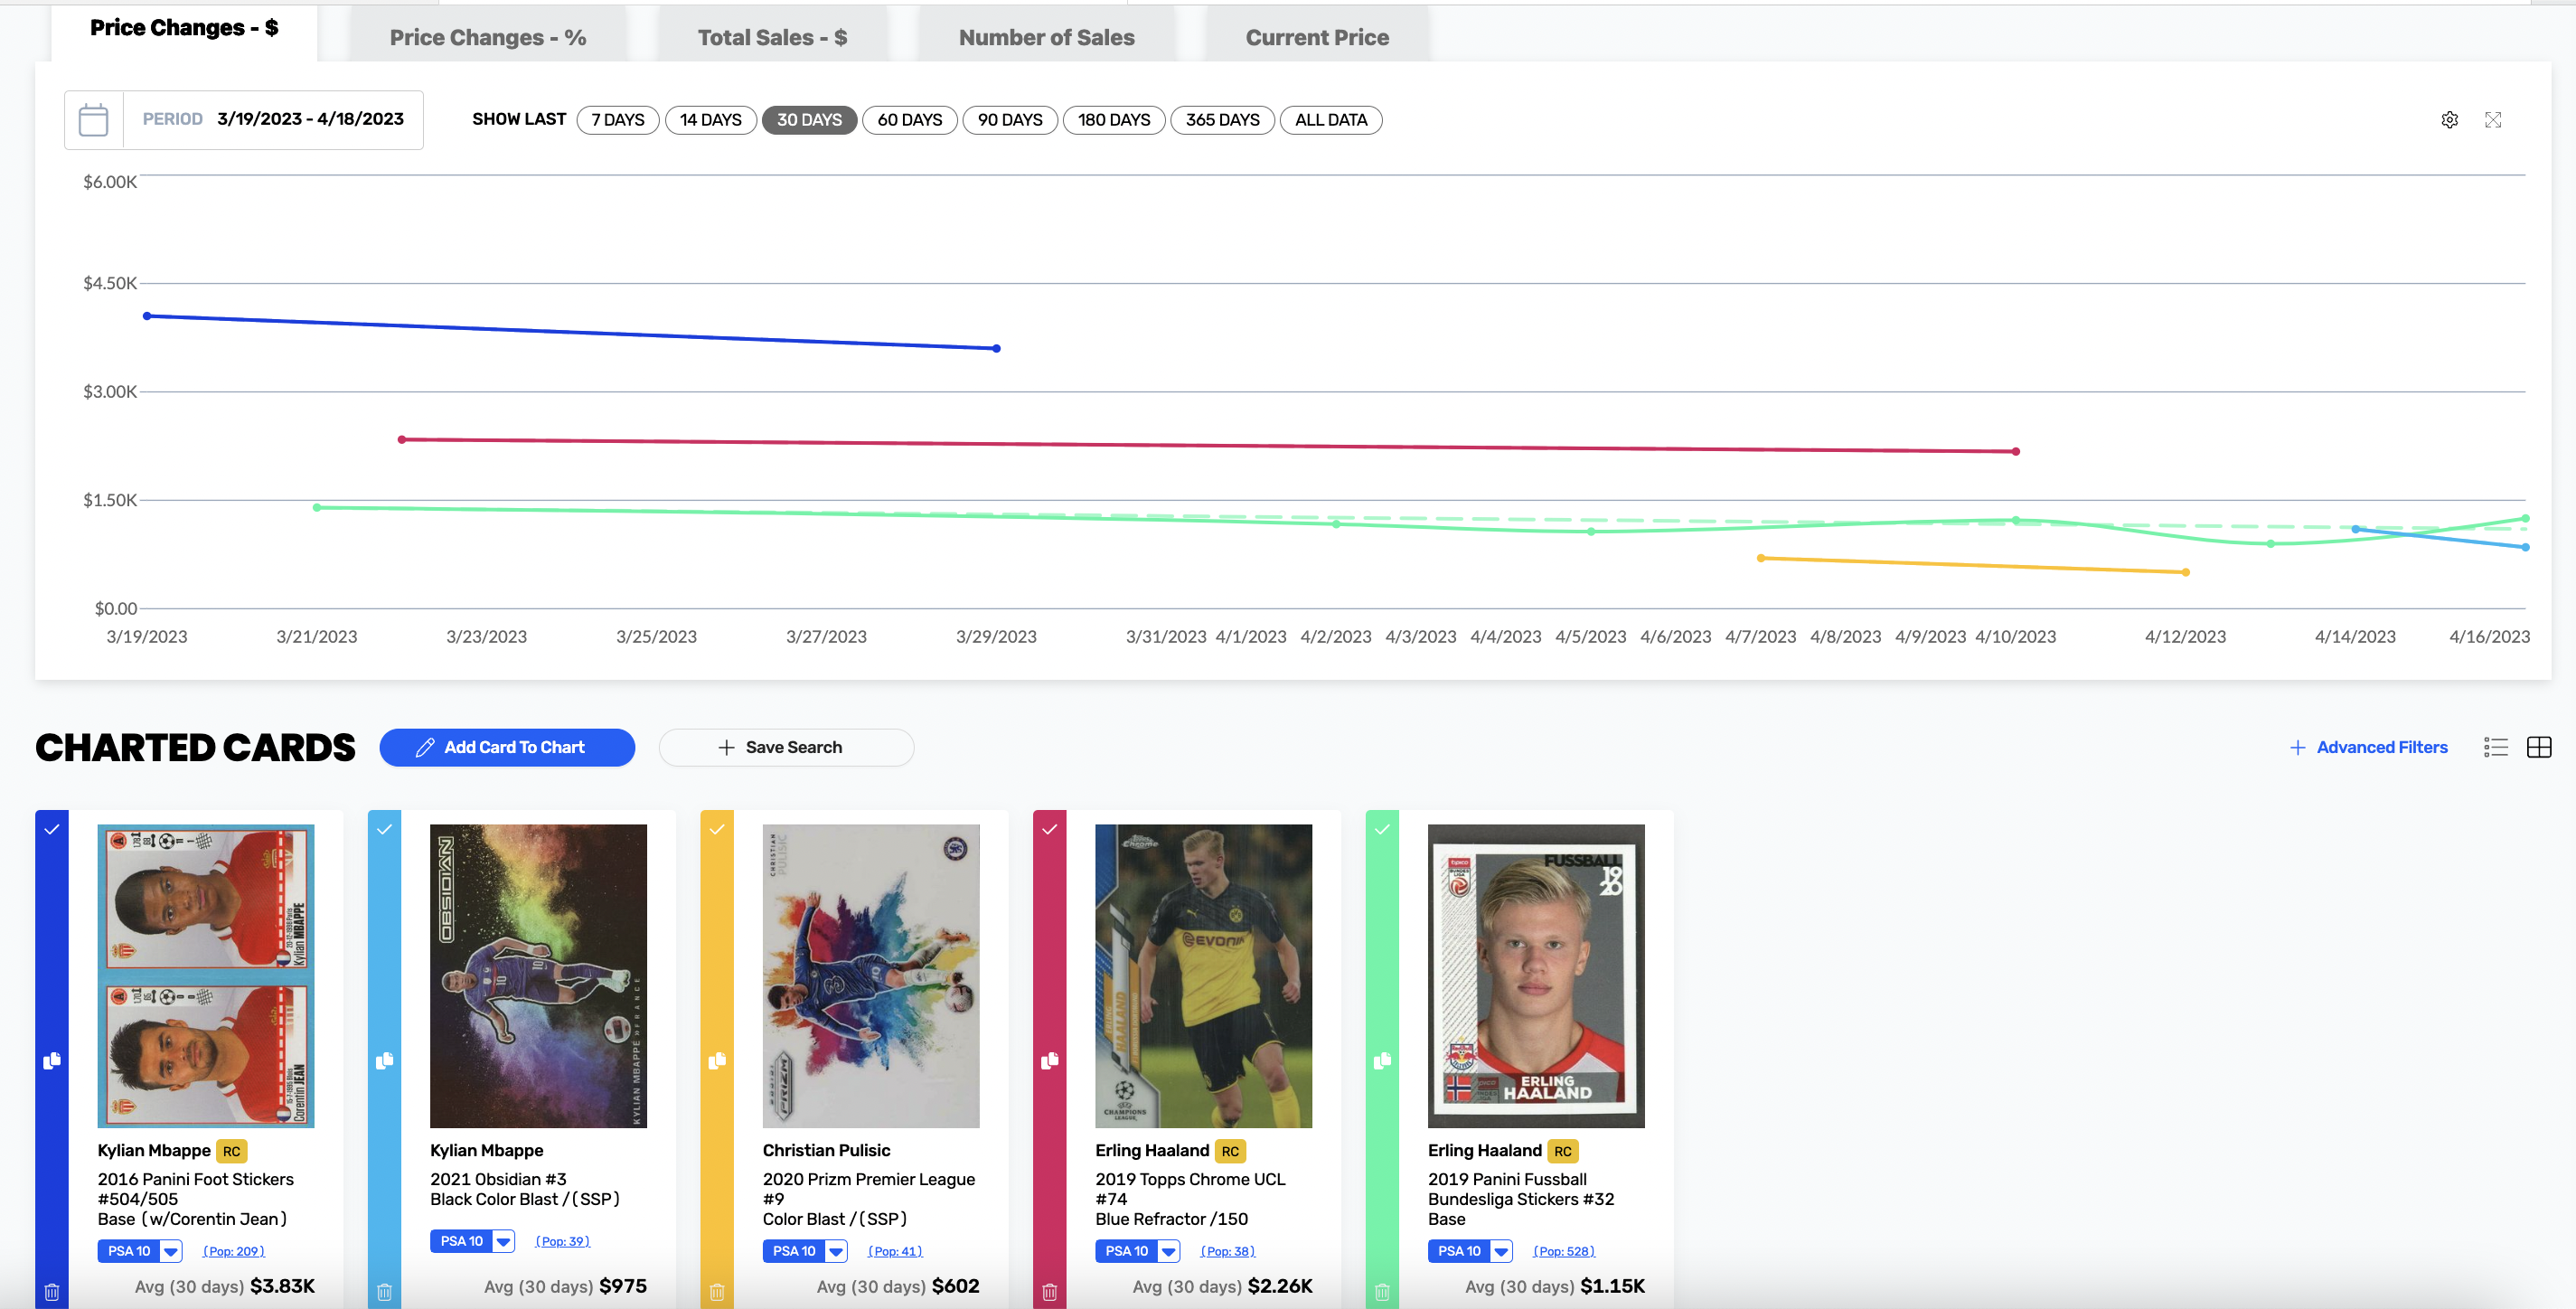The width and height of the screenshot is (2576, 1309).
Task: Click the Christian Pulisic card image
Action: coord(871,976)
